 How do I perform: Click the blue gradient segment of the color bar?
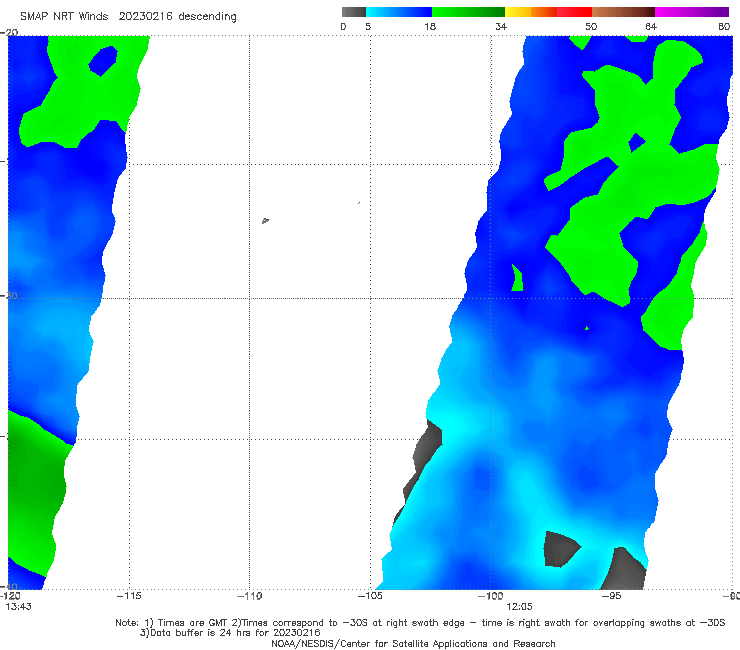pyautogui.click(x=399, y=12)
